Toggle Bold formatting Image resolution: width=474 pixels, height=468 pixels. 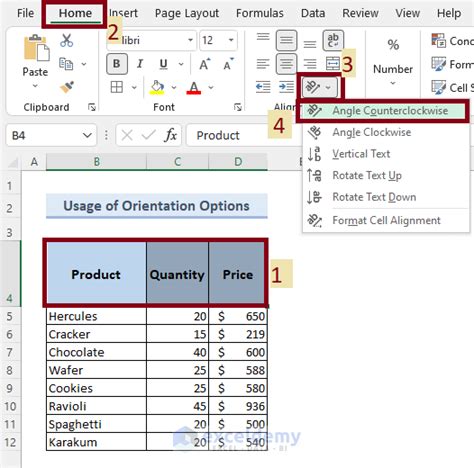[117, 64]
